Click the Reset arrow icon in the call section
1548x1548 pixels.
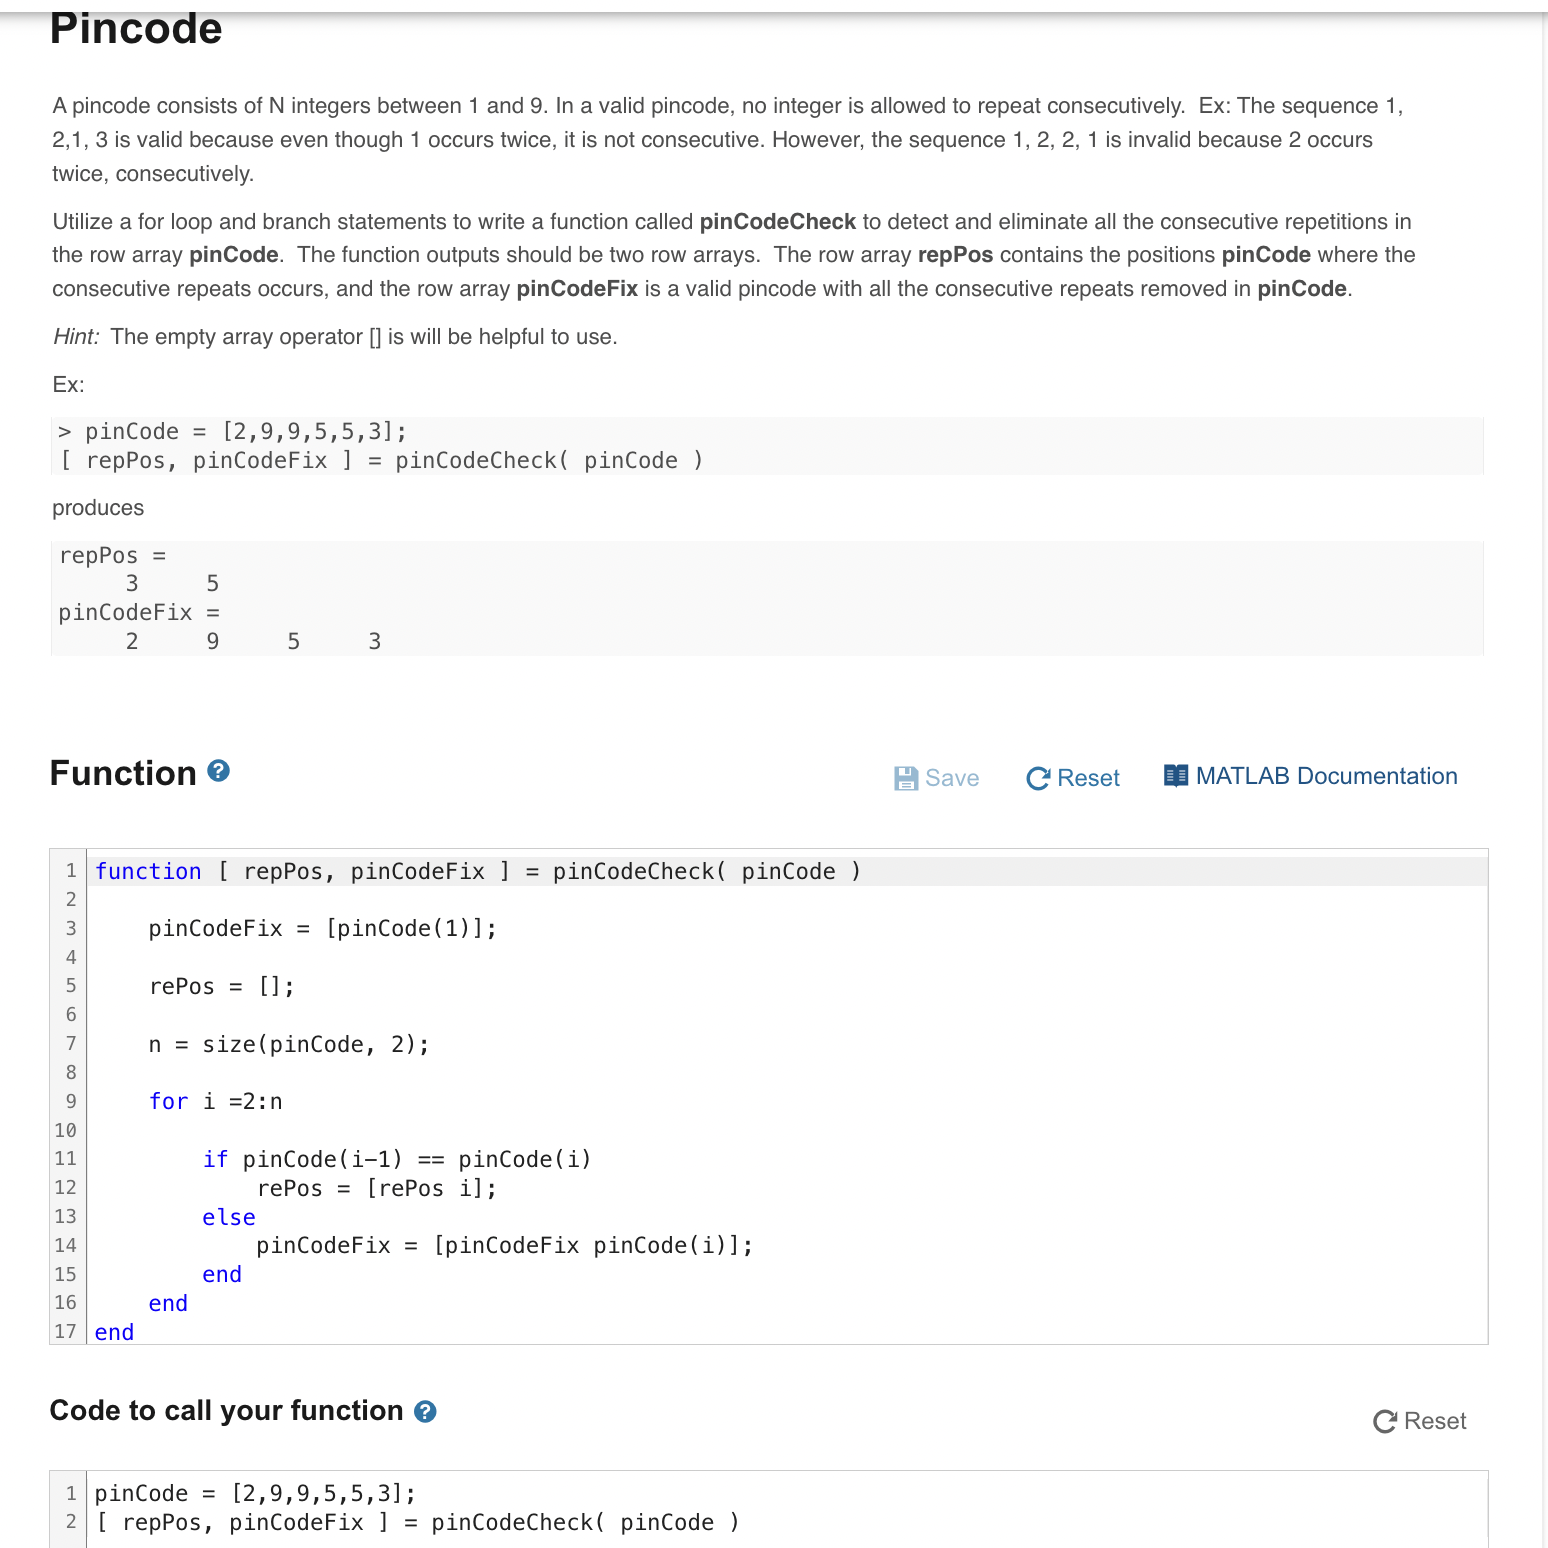pos(1383,1420)
